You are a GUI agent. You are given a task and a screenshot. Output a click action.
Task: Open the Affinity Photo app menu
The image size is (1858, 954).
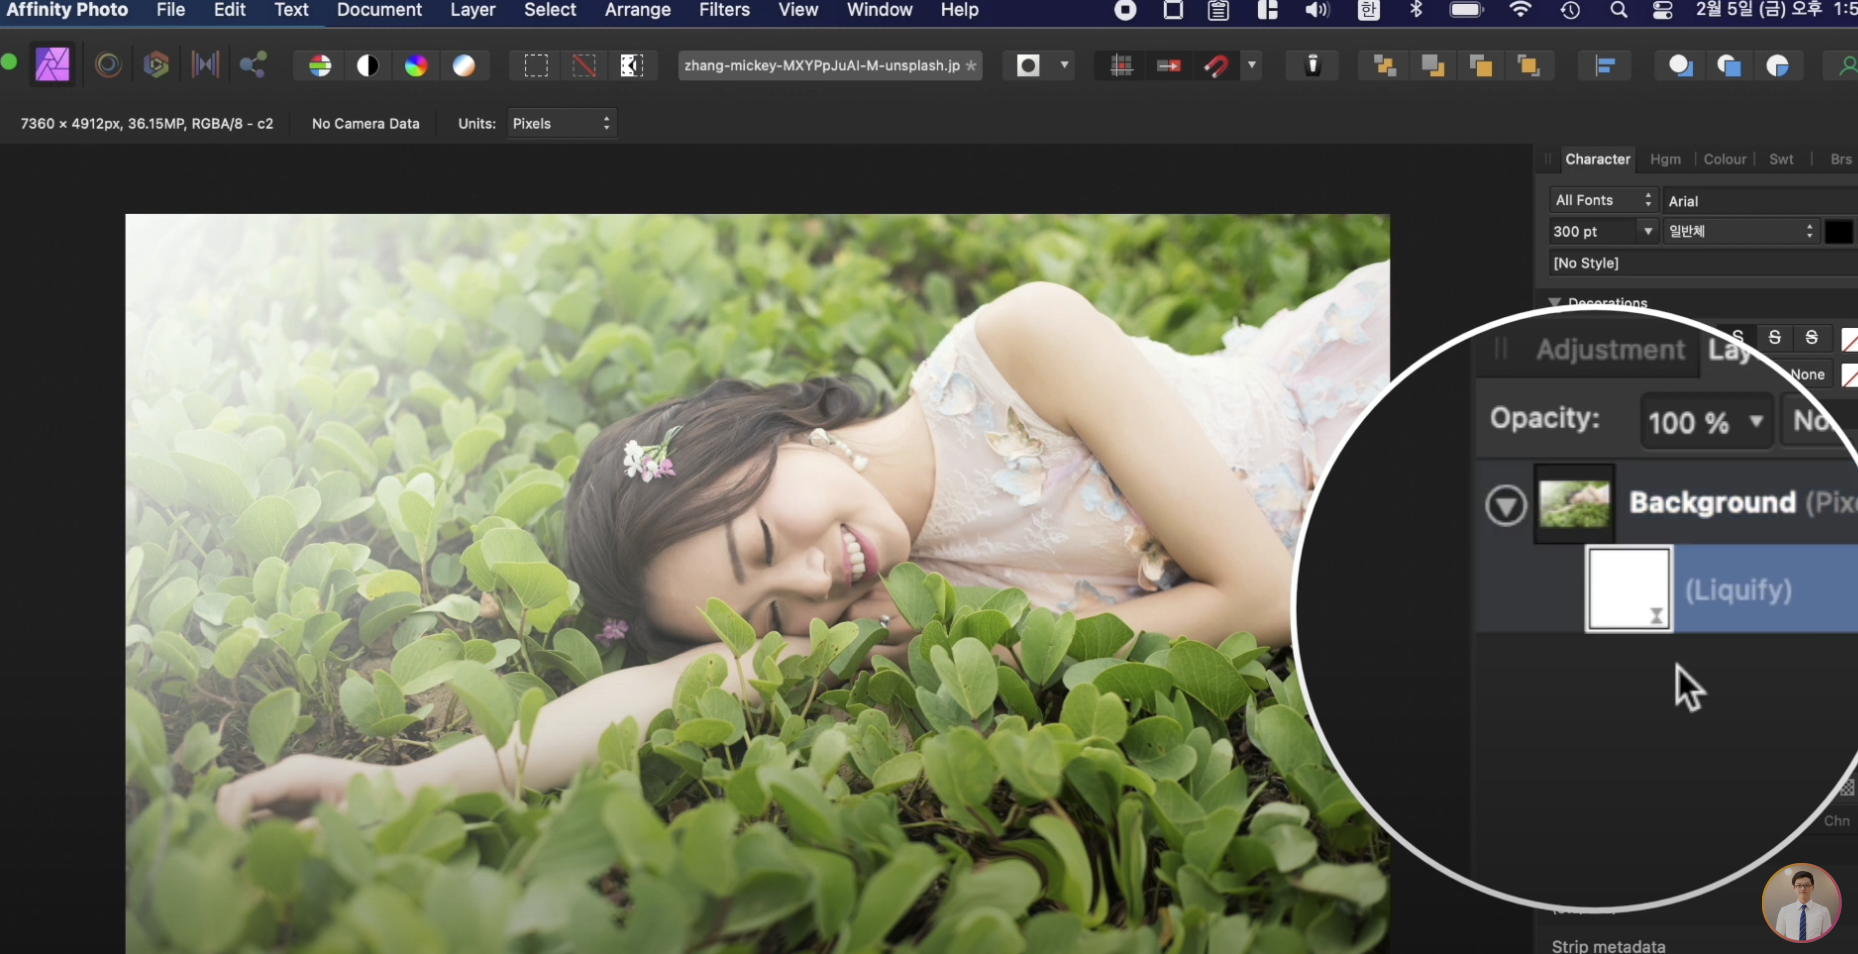click(x=67, y=10)
